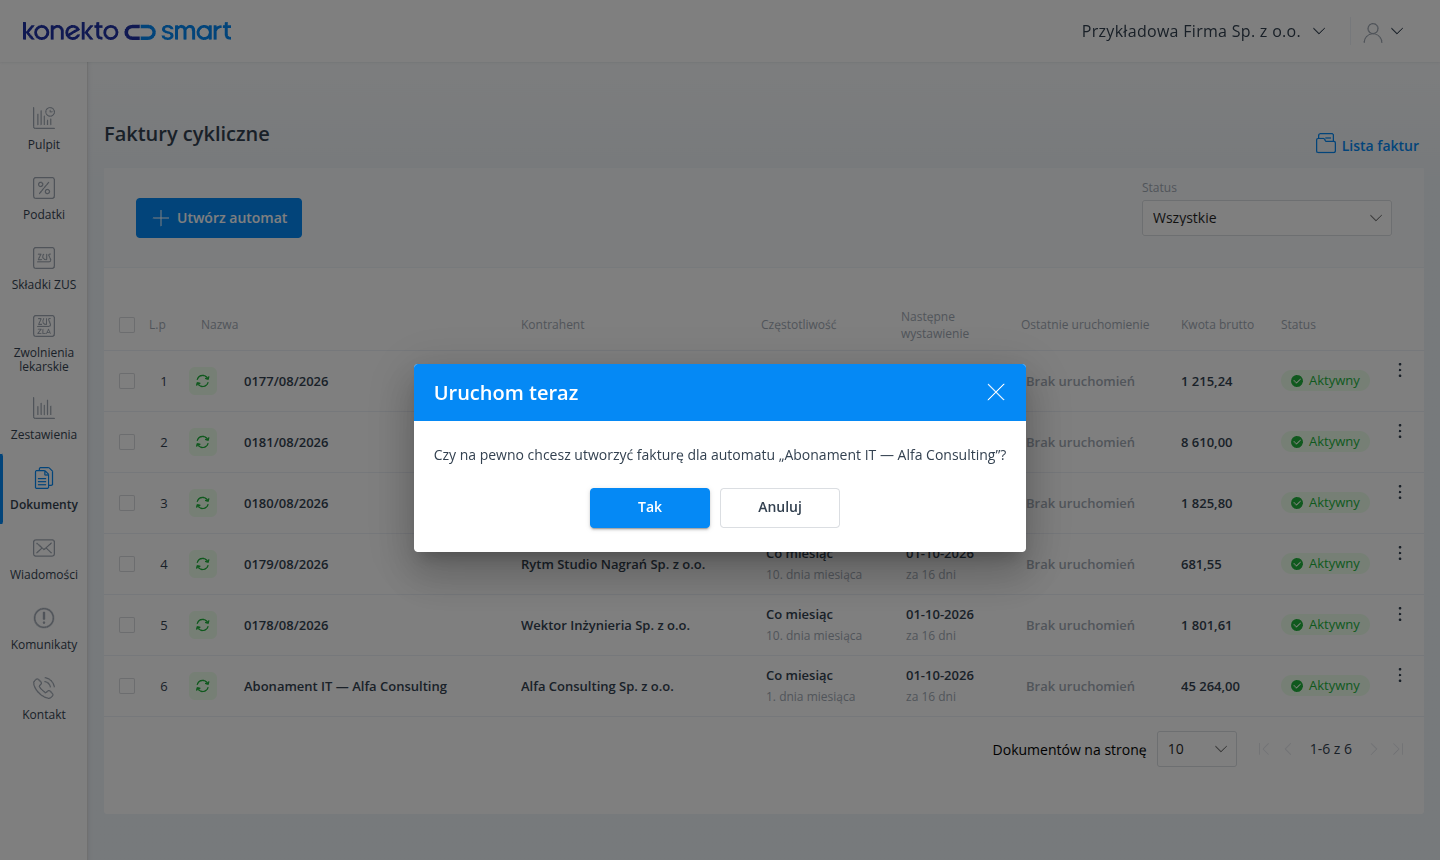Tick the select-all header checkbox

(127, 325)
